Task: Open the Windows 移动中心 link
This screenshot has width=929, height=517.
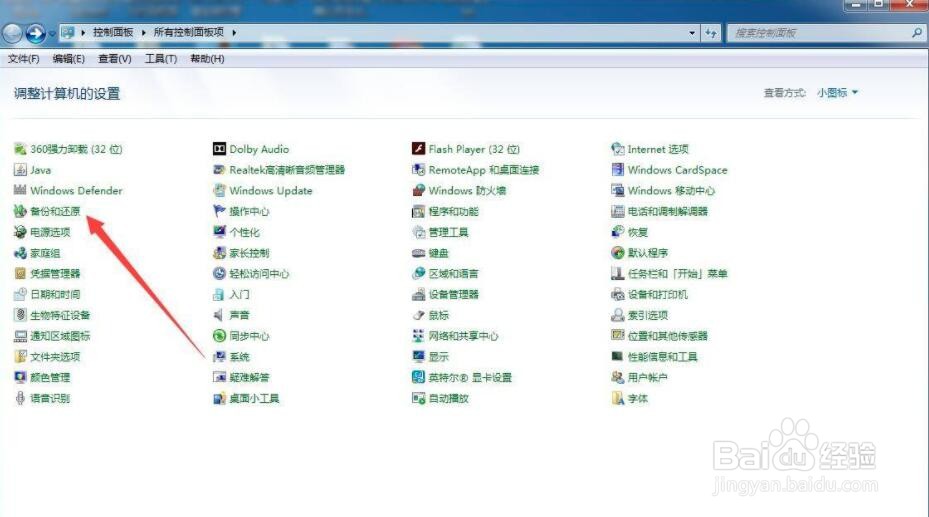Action: (x=671, y=191)
